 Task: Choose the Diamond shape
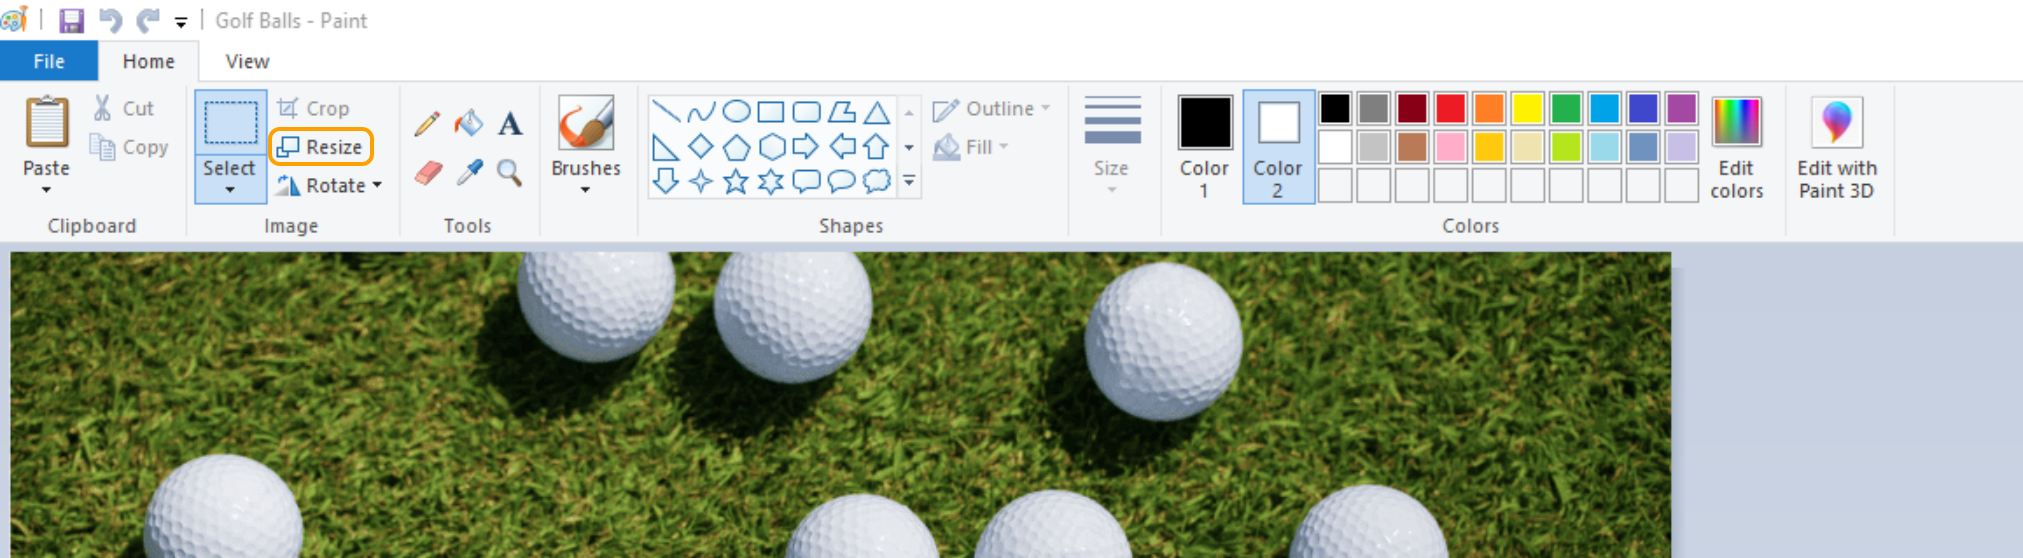tap(701, 148)
